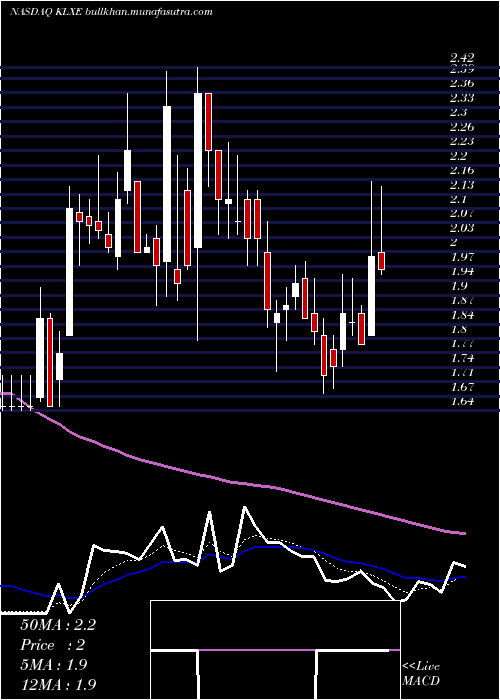Select the 2.33 price axis label
The width and height of the screenshot is (500, 700).
[x=462, y=98]
